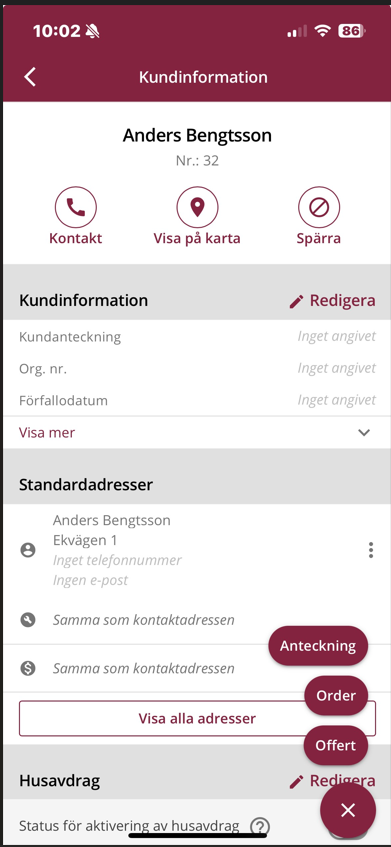Open the Visa på karta pin icon
The height and width of the screenshot is (847, 391).
pos(197,207)
